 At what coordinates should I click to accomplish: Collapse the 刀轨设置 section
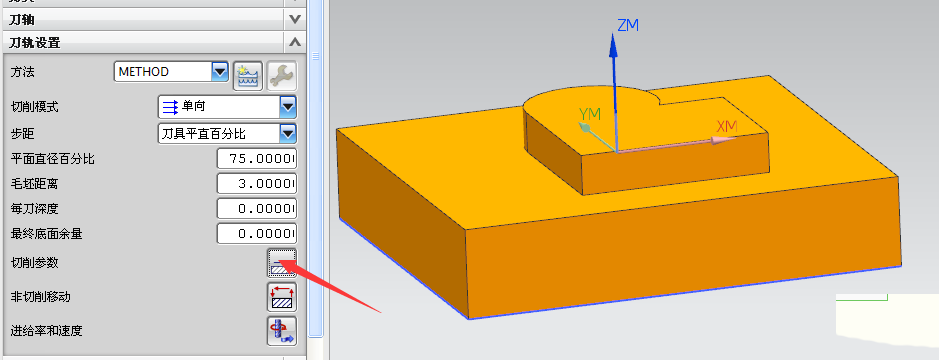click(294, 42)
